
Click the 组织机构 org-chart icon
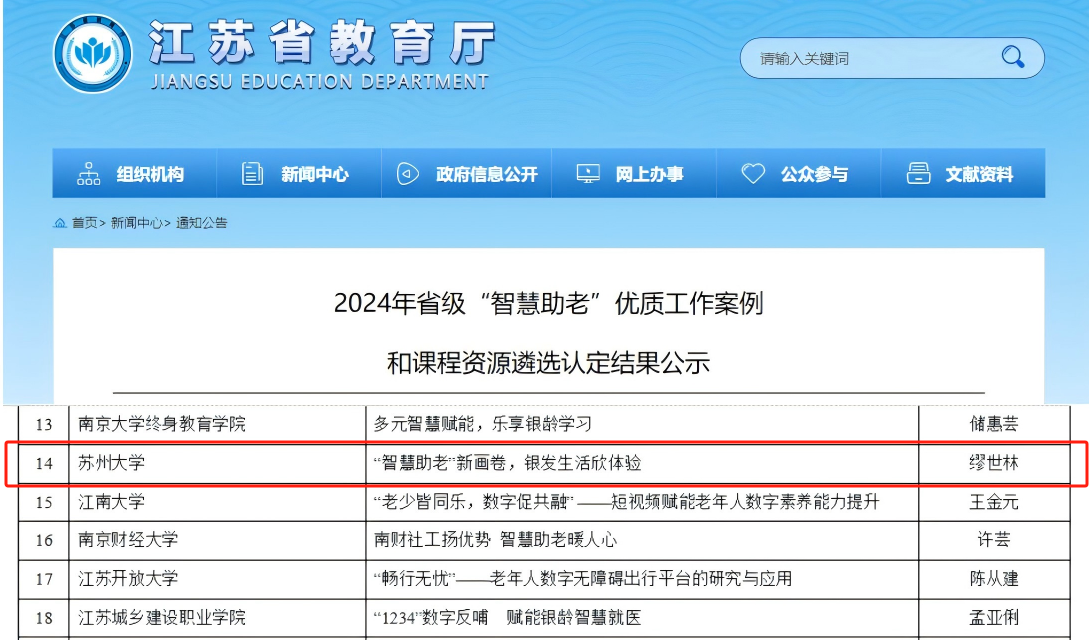(88, 174)
